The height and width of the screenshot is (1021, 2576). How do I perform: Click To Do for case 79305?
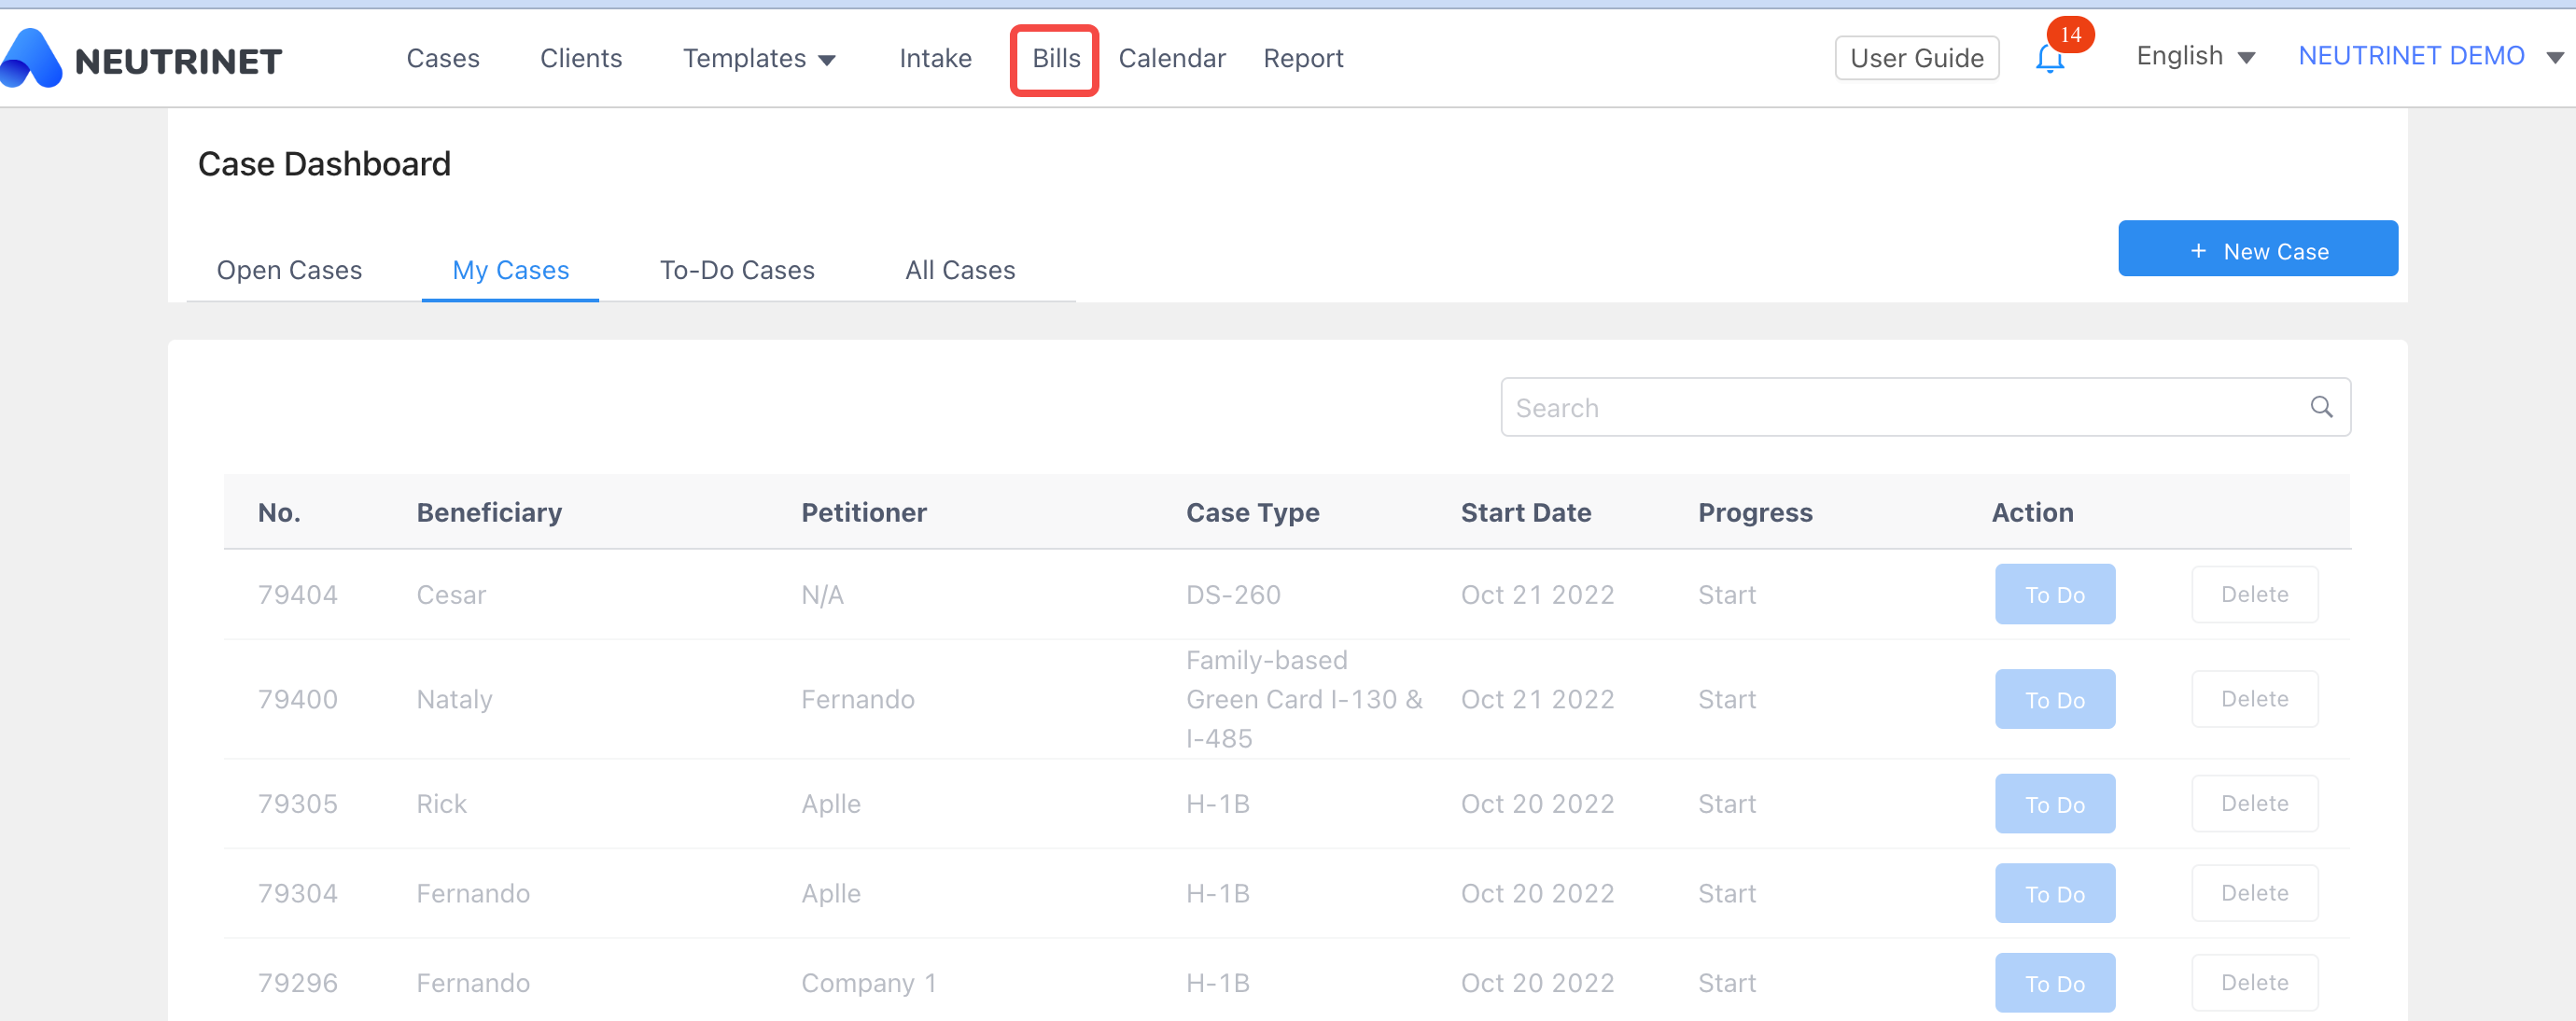pyautogui.click(x=2054, y=804)
